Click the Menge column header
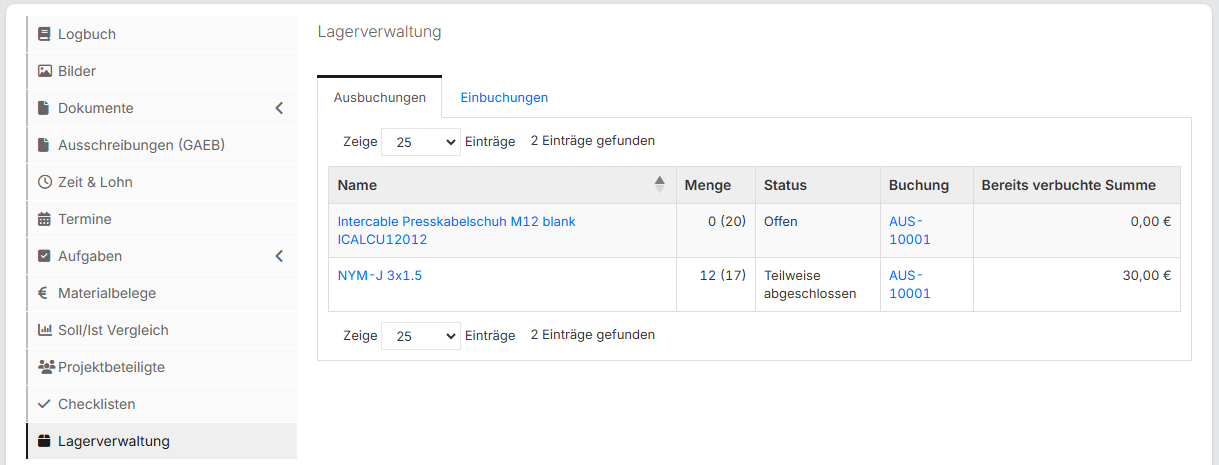This screenshot has width=1219, height=465. point(707,185)
